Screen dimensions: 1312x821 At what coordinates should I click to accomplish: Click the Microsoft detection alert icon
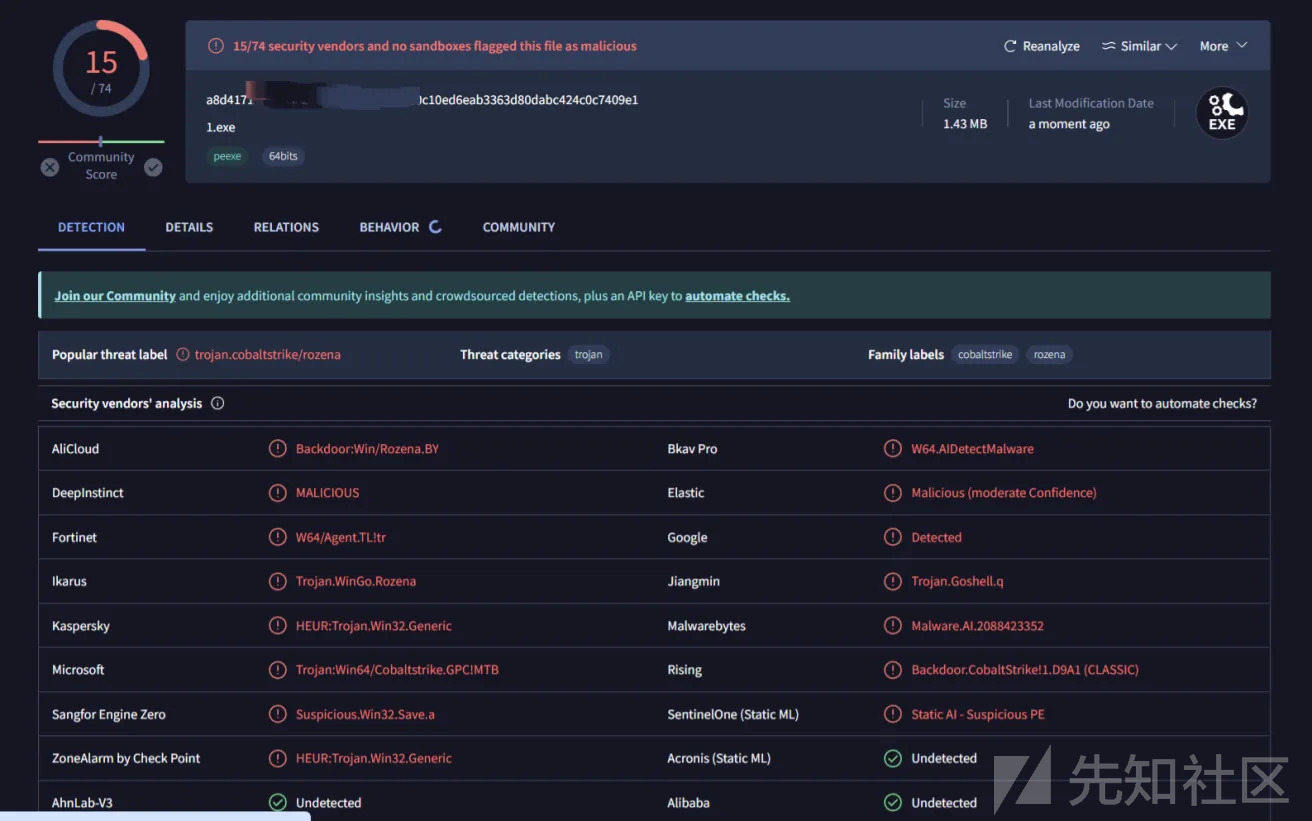click(278, 670)
